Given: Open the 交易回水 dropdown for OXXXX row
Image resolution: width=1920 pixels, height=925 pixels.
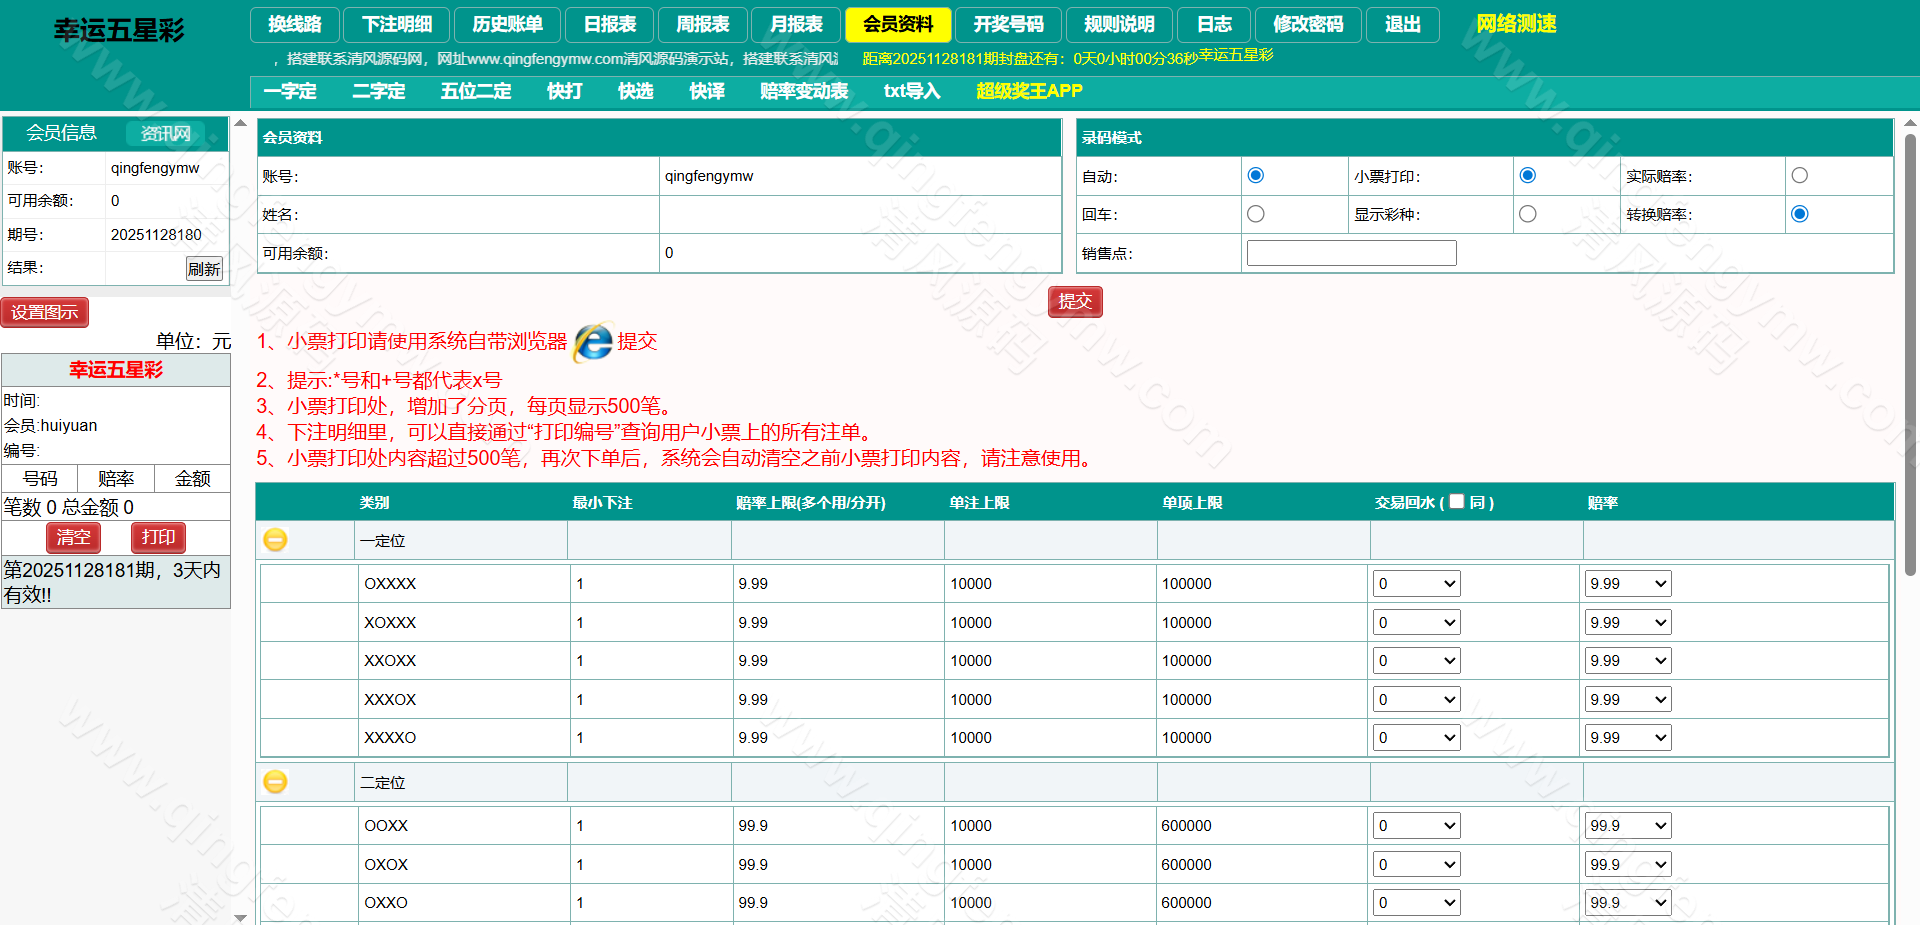Looking at the screenshot, I should (x=1415, y=583).
